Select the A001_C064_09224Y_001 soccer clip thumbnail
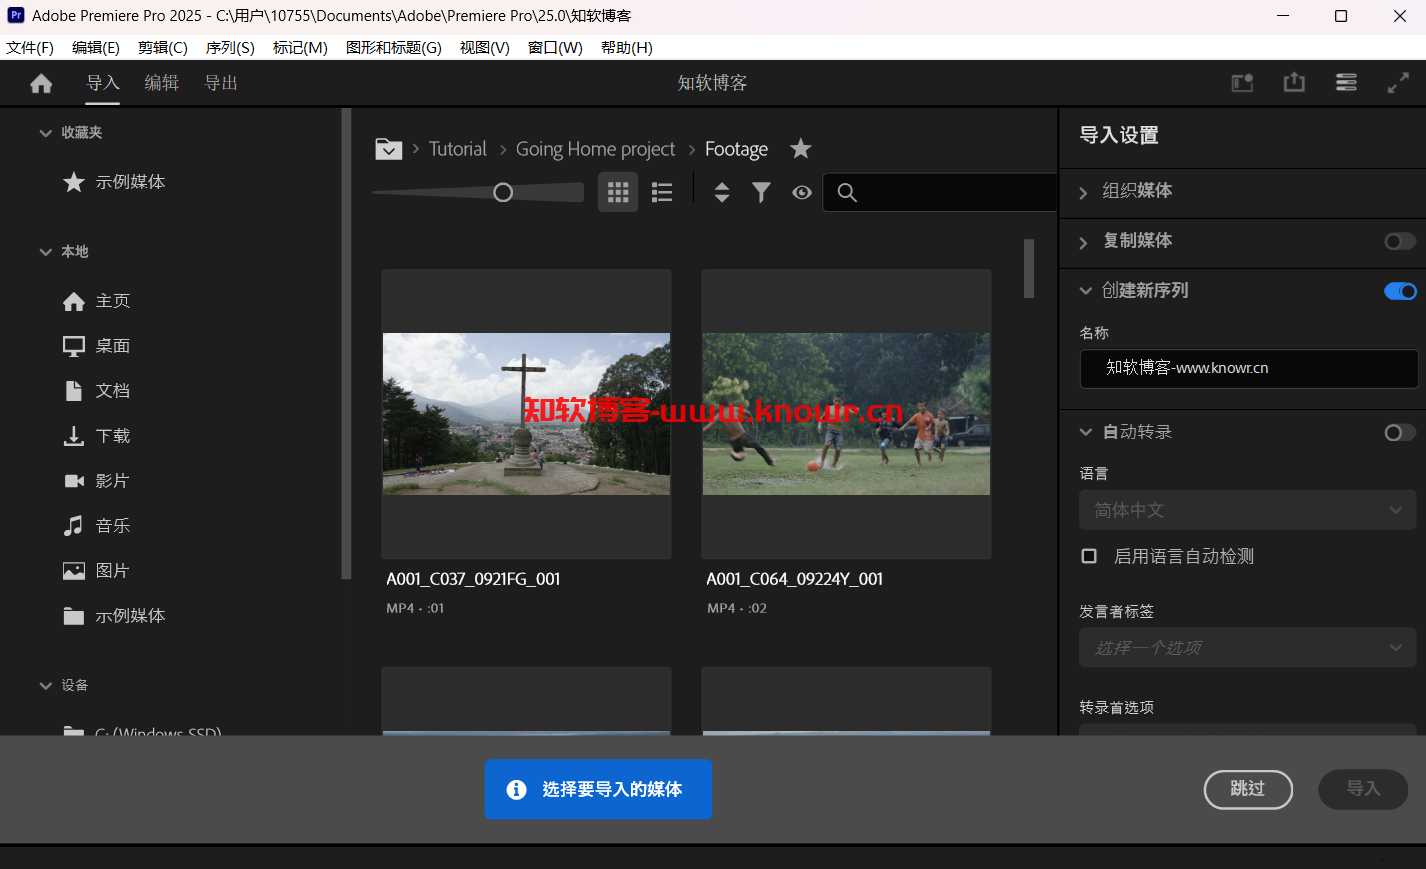Viewport: 1426px width, 869px height. point(846,414)
